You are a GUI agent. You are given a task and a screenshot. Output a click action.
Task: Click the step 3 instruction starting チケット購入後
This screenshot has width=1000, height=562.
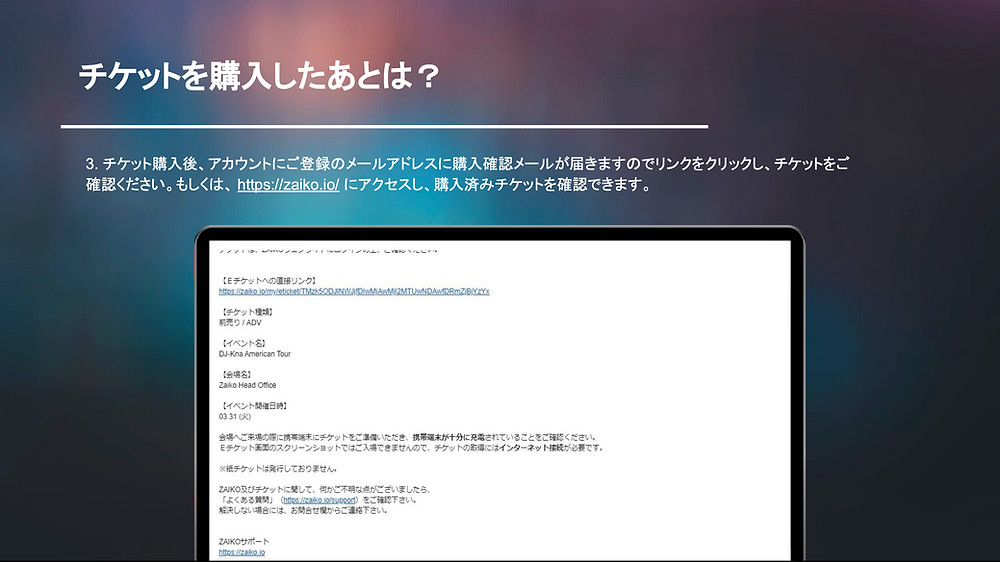point(467,174)
